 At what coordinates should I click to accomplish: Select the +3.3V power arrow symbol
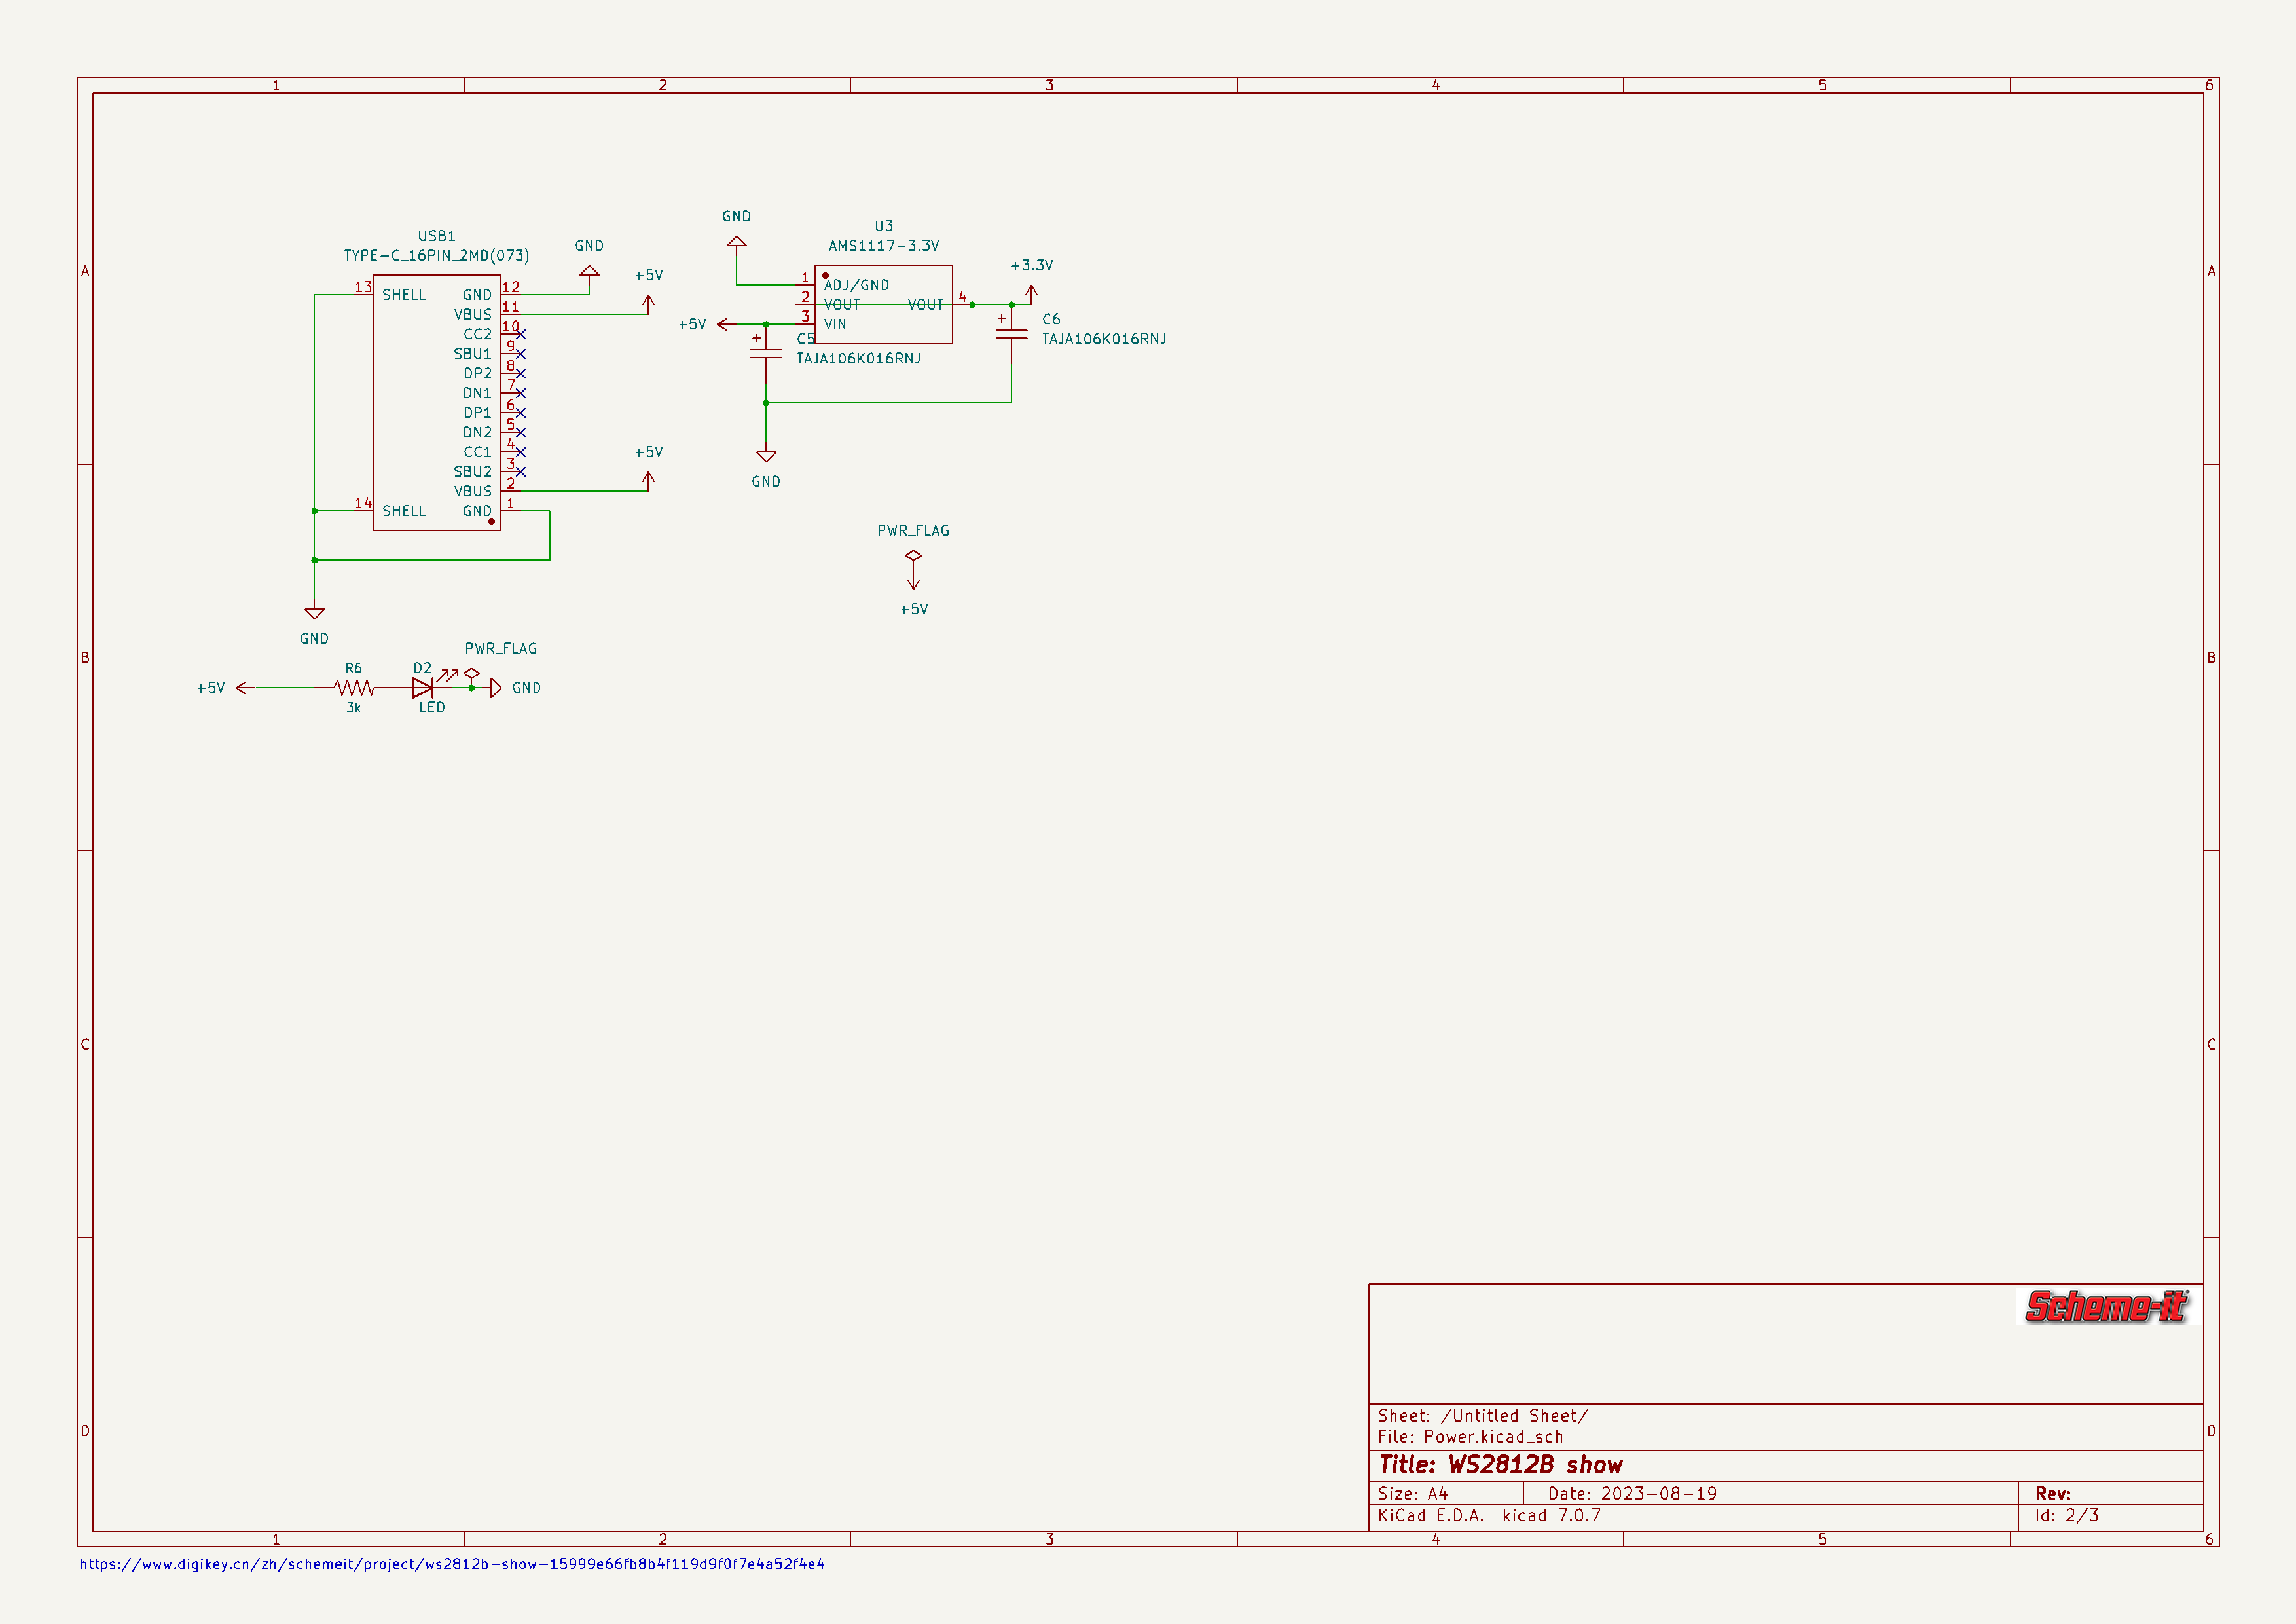(x=1031, y=292)
